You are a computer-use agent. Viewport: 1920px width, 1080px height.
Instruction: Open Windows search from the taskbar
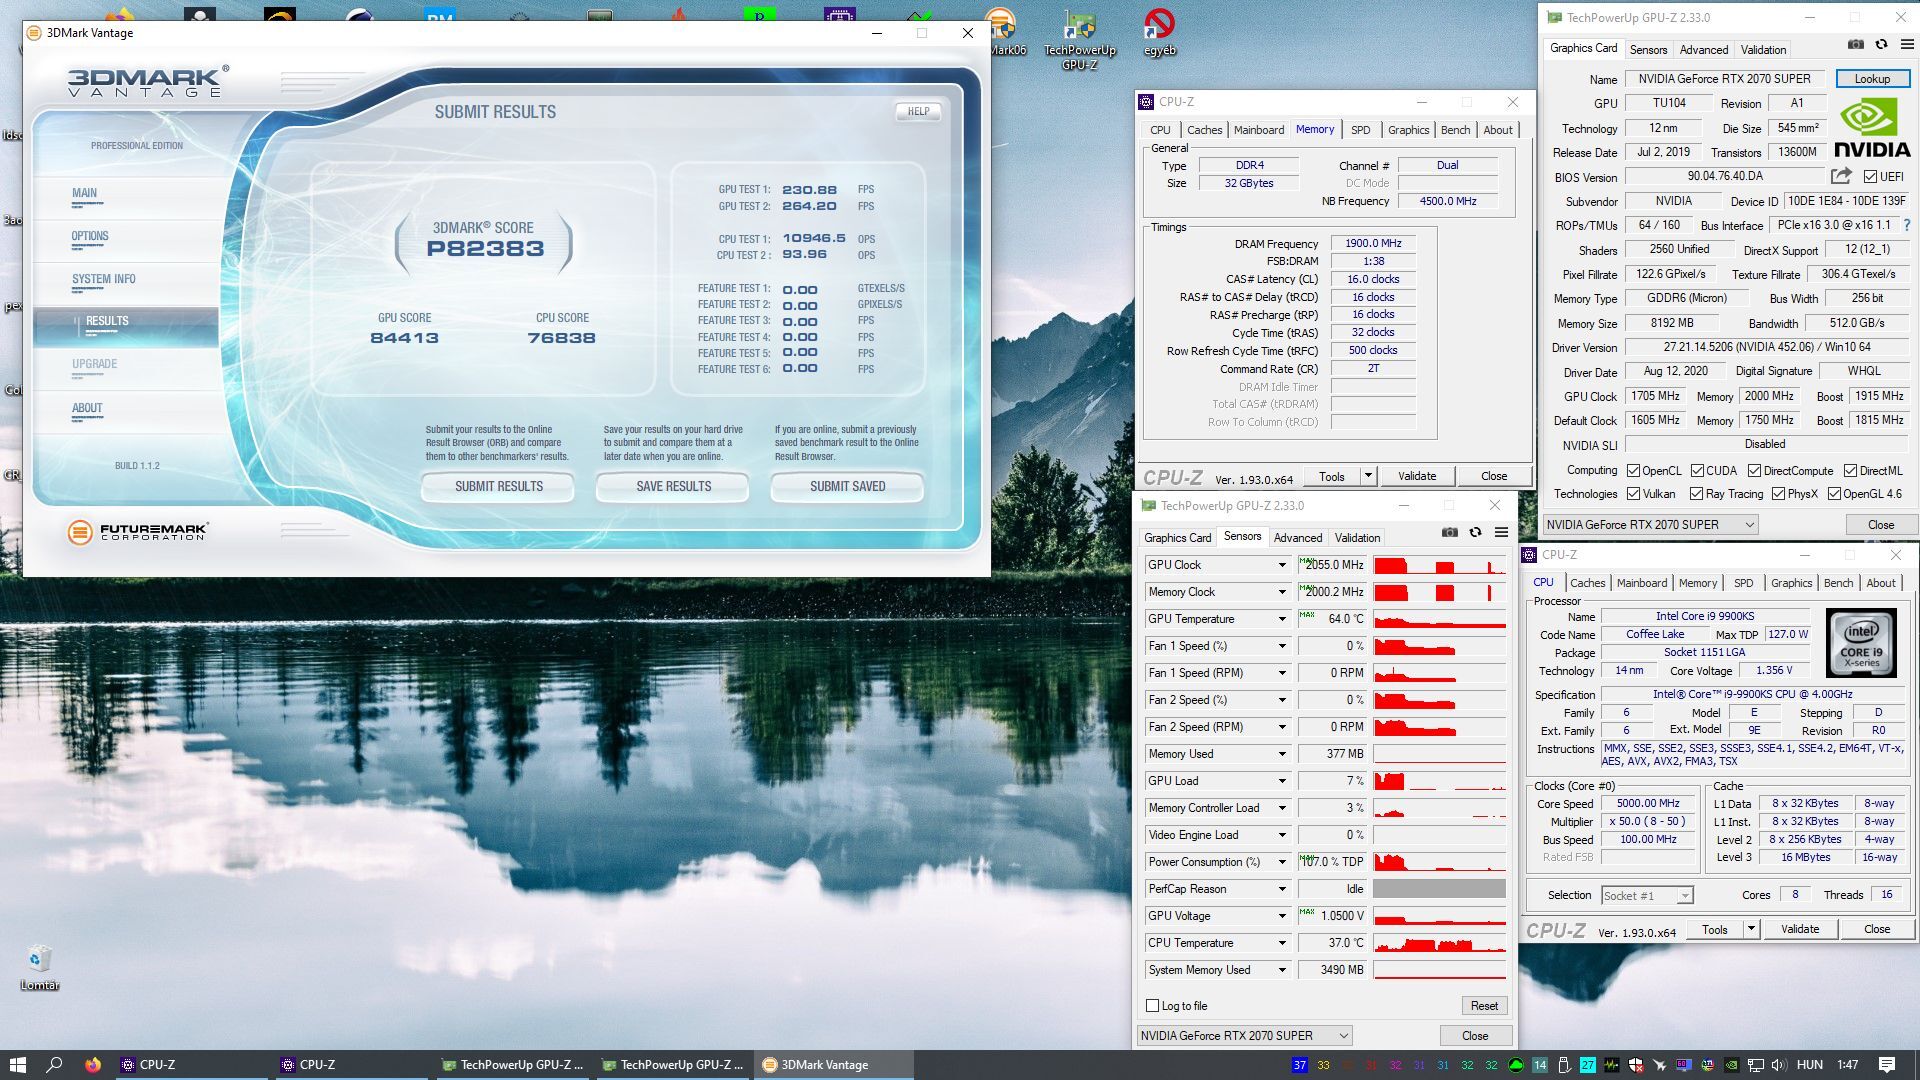tap(55, 1065)
